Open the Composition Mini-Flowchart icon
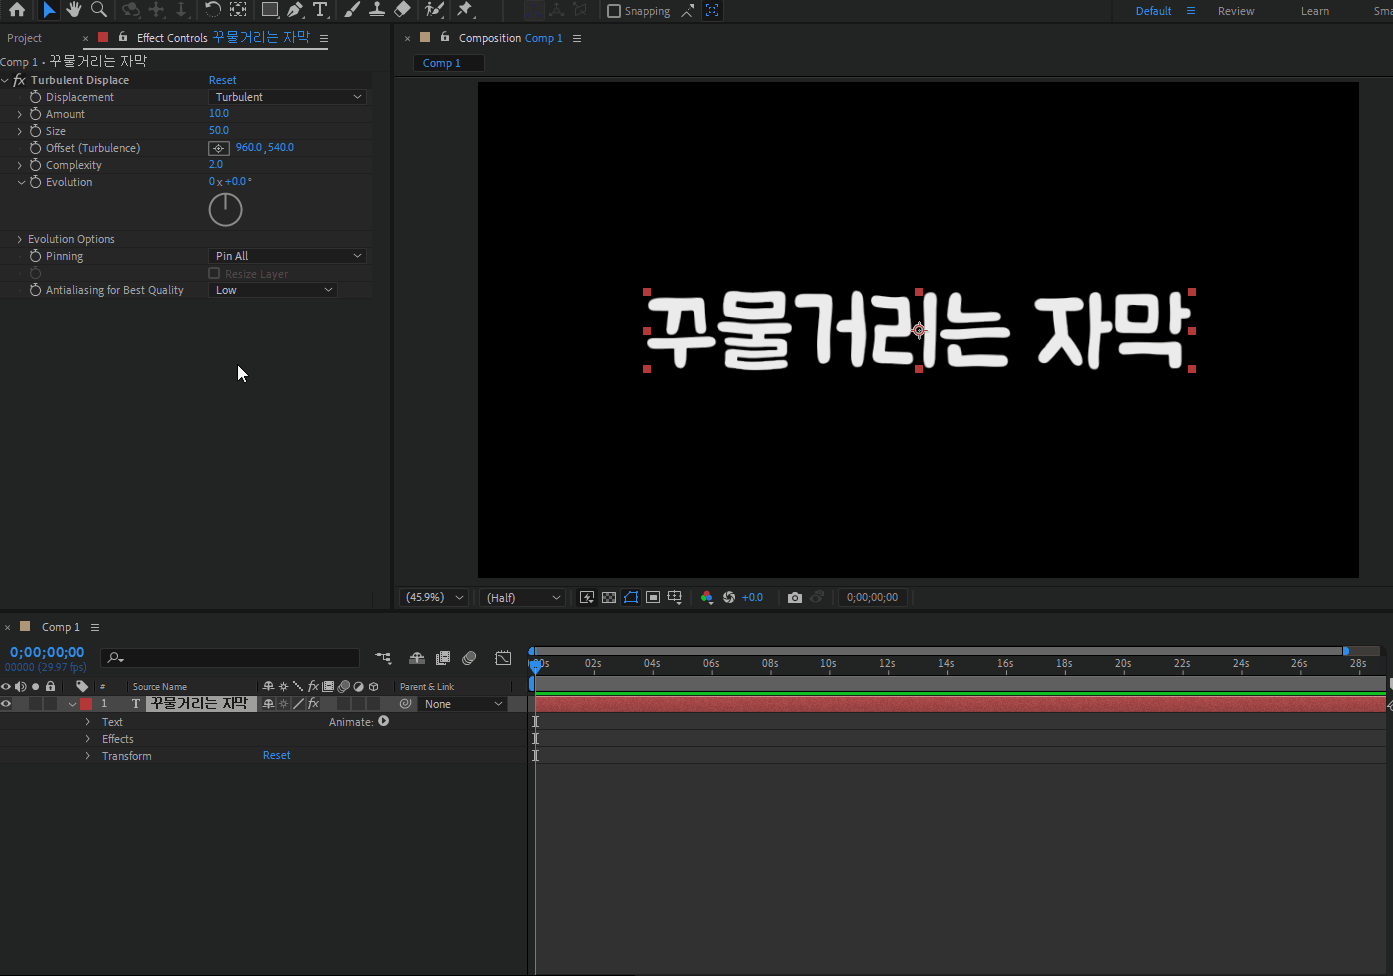The height and width of the screenshot is (976, 1393). tap(383, 658)
